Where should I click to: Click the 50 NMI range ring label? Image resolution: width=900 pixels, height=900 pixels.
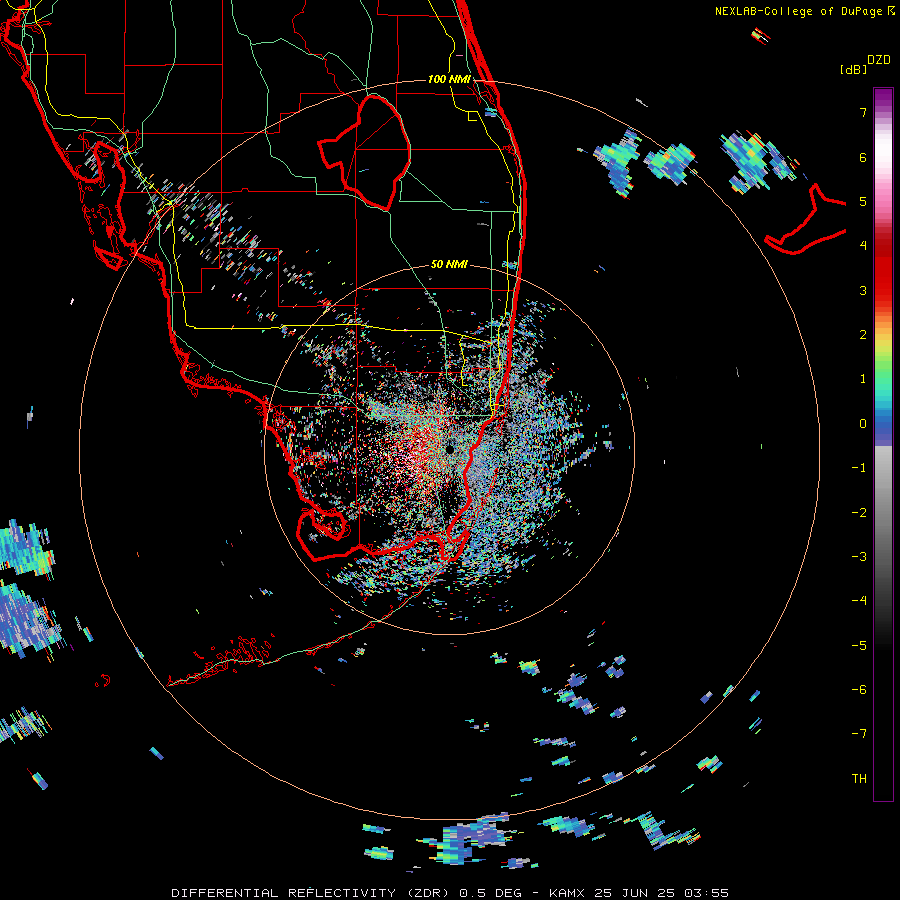tap(449, 264)
